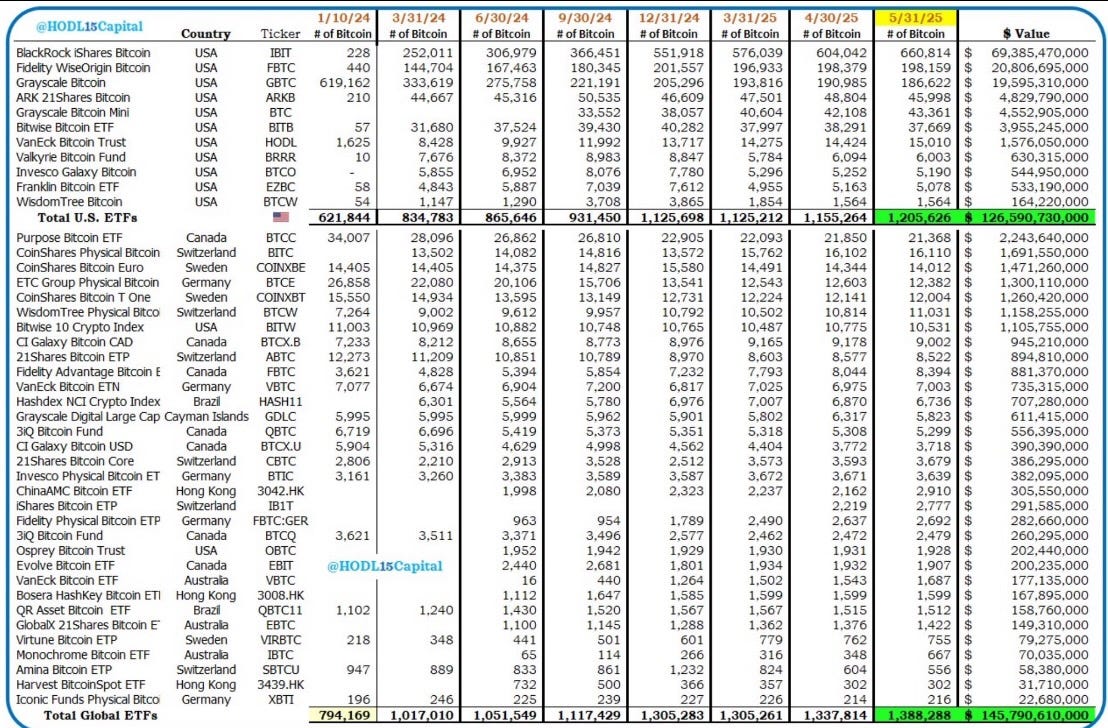Click the "ABTC" ticker cell
This screenshot has height=728, width=1108.
[281, 357]
